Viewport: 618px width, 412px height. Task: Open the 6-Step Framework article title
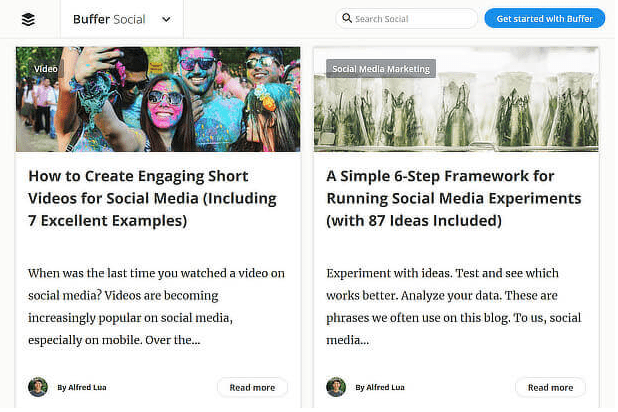(x=440, y=198)
